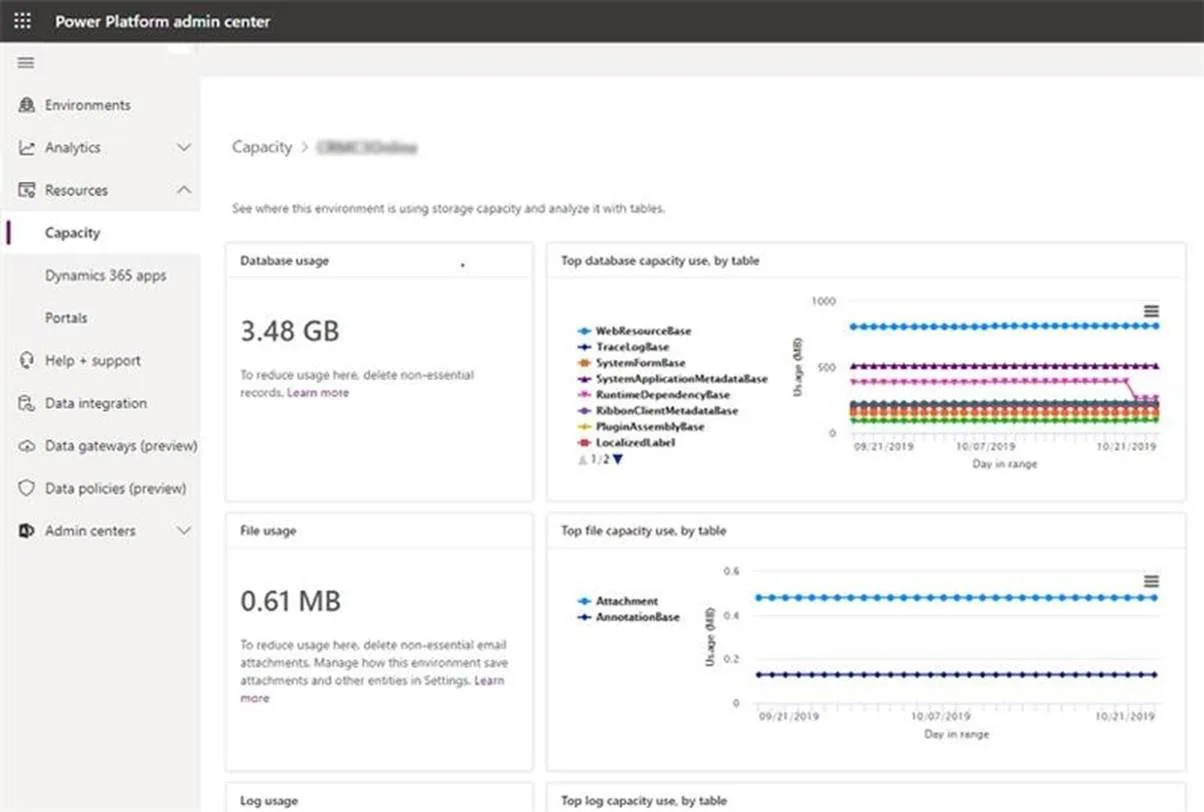This screenshot has height=812, width=1204.
Task: Click Top log capacity use header
Action: click(x=644, y=801)
